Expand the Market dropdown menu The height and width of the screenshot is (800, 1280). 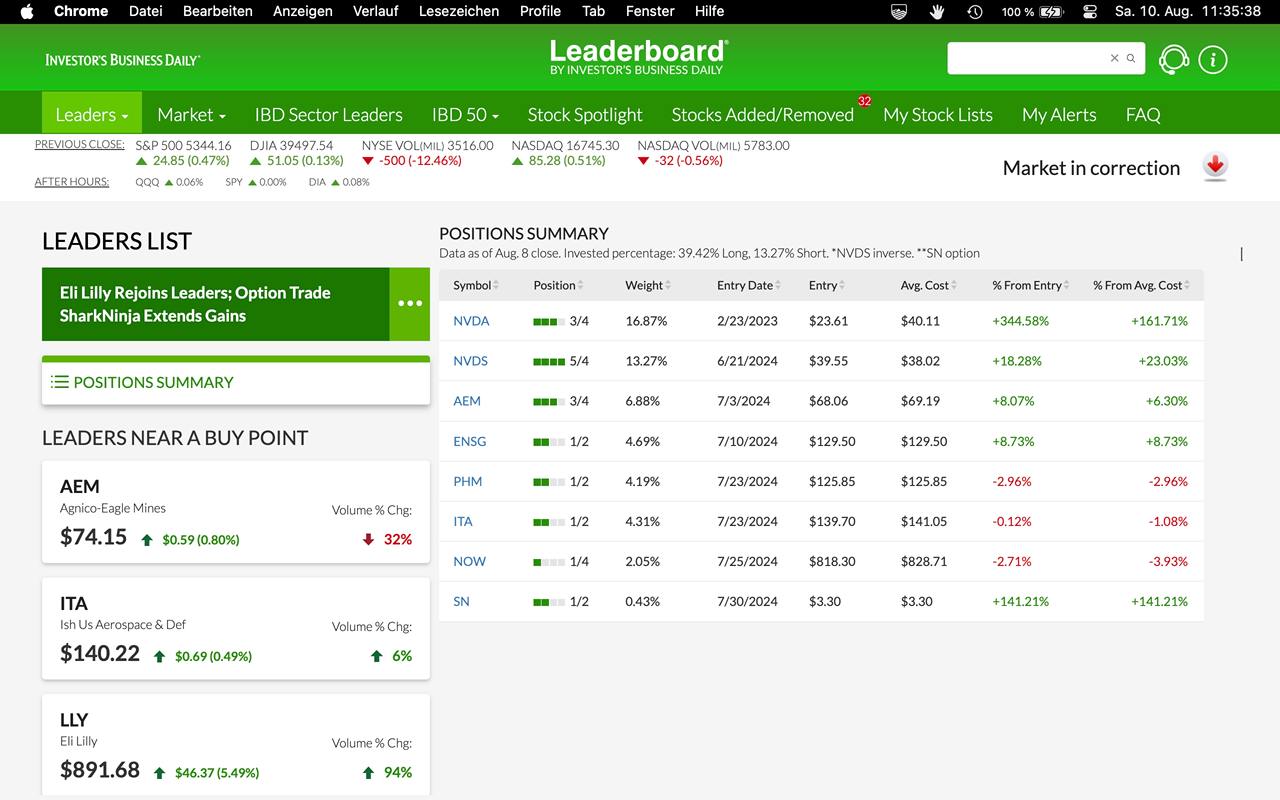(191, 114)
